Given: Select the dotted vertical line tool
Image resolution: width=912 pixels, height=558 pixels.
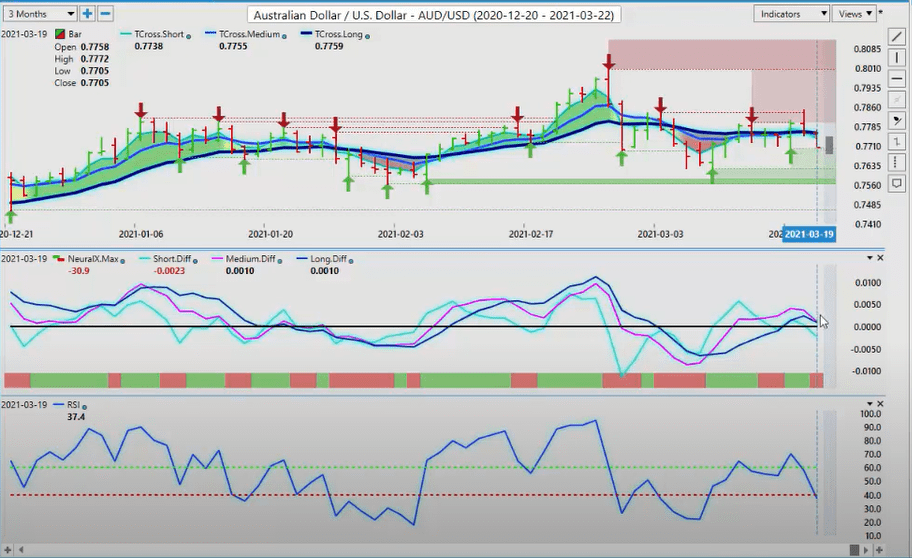Looking at the screenshot, I should pos(897,162).
